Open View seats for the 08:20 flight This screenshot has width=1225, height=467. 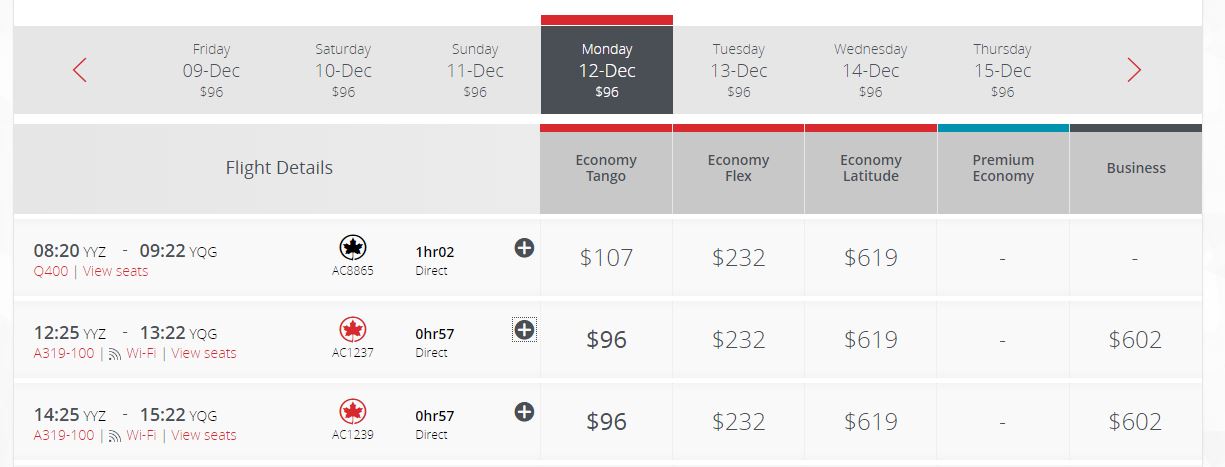(x=115, y=271)
